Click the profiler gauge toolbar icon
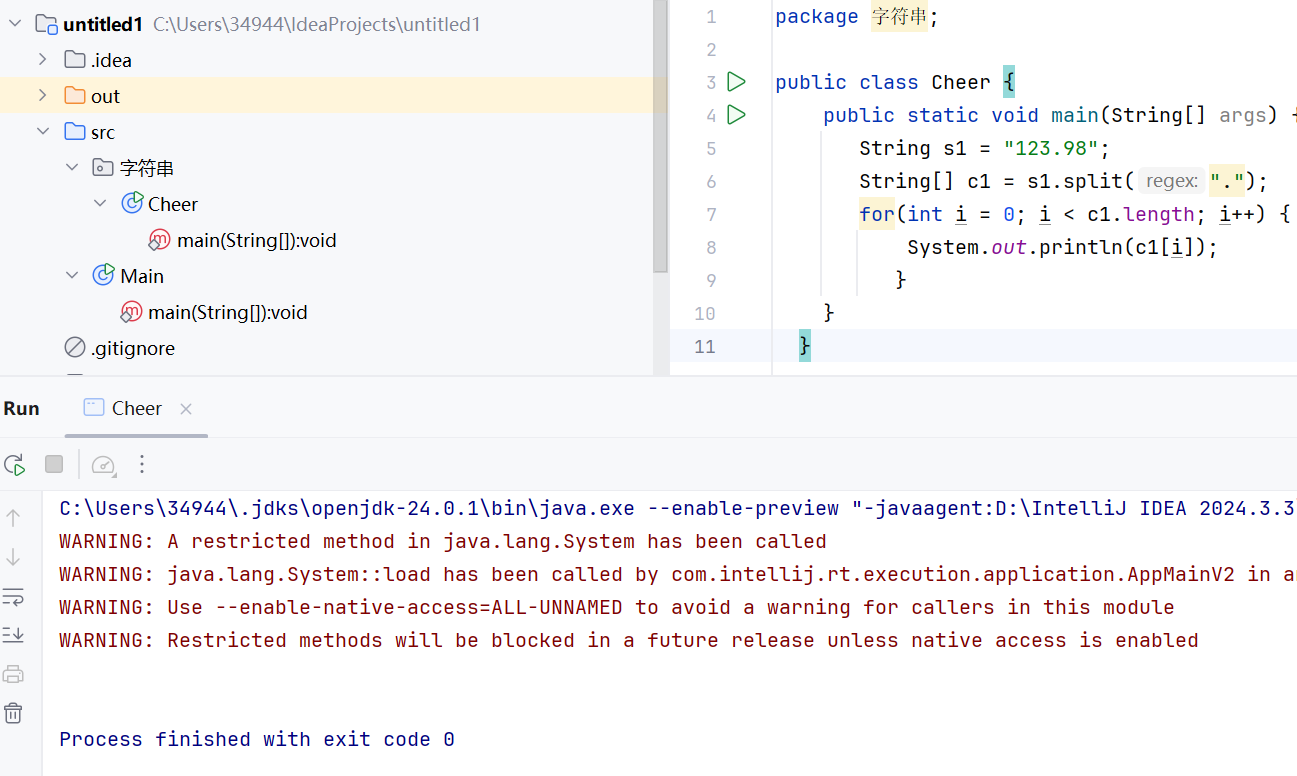The height and width of the screenshot is (776, 1297). click(103, 464)
